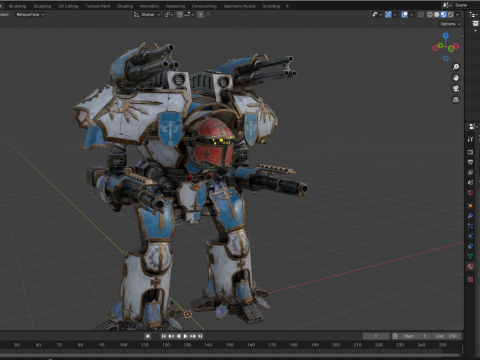Switch to the Shading workspace tab

tap(125, 6)
